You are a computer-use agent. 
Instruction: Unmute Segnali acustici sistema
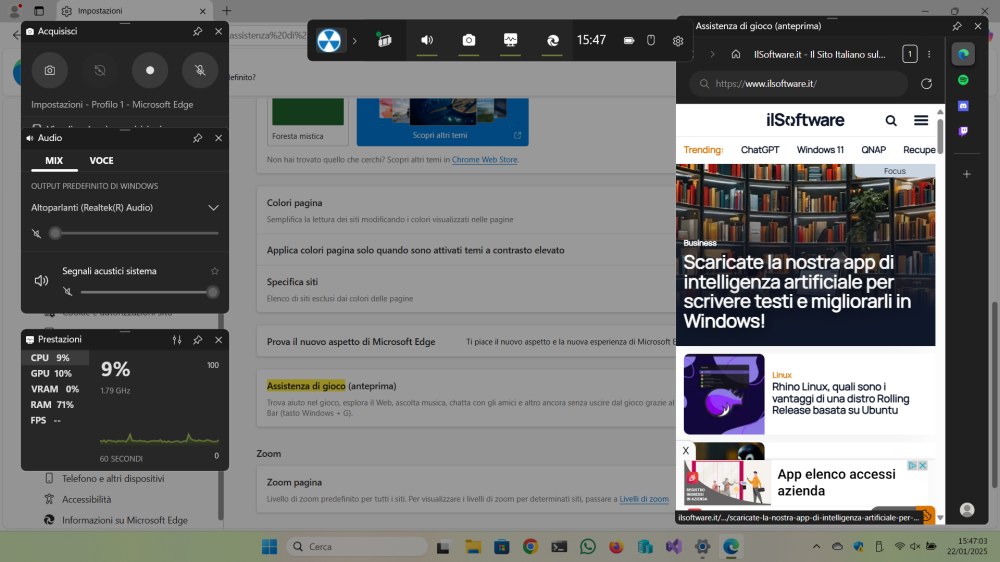coord(68,292)
